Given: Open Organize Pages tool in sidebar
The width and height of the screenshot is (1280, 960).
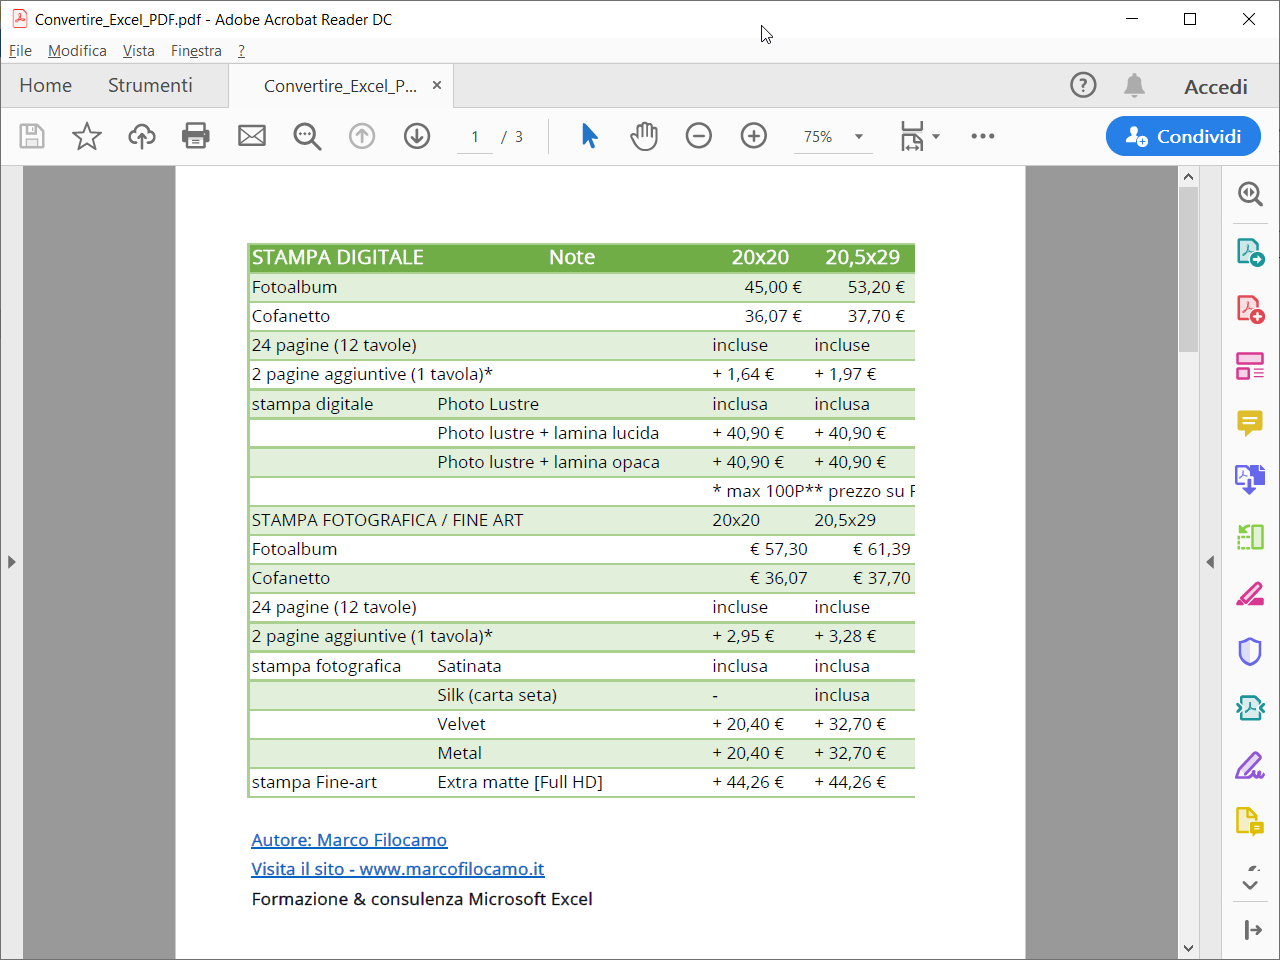Looking at the screenshot, I should [1250, 366].
